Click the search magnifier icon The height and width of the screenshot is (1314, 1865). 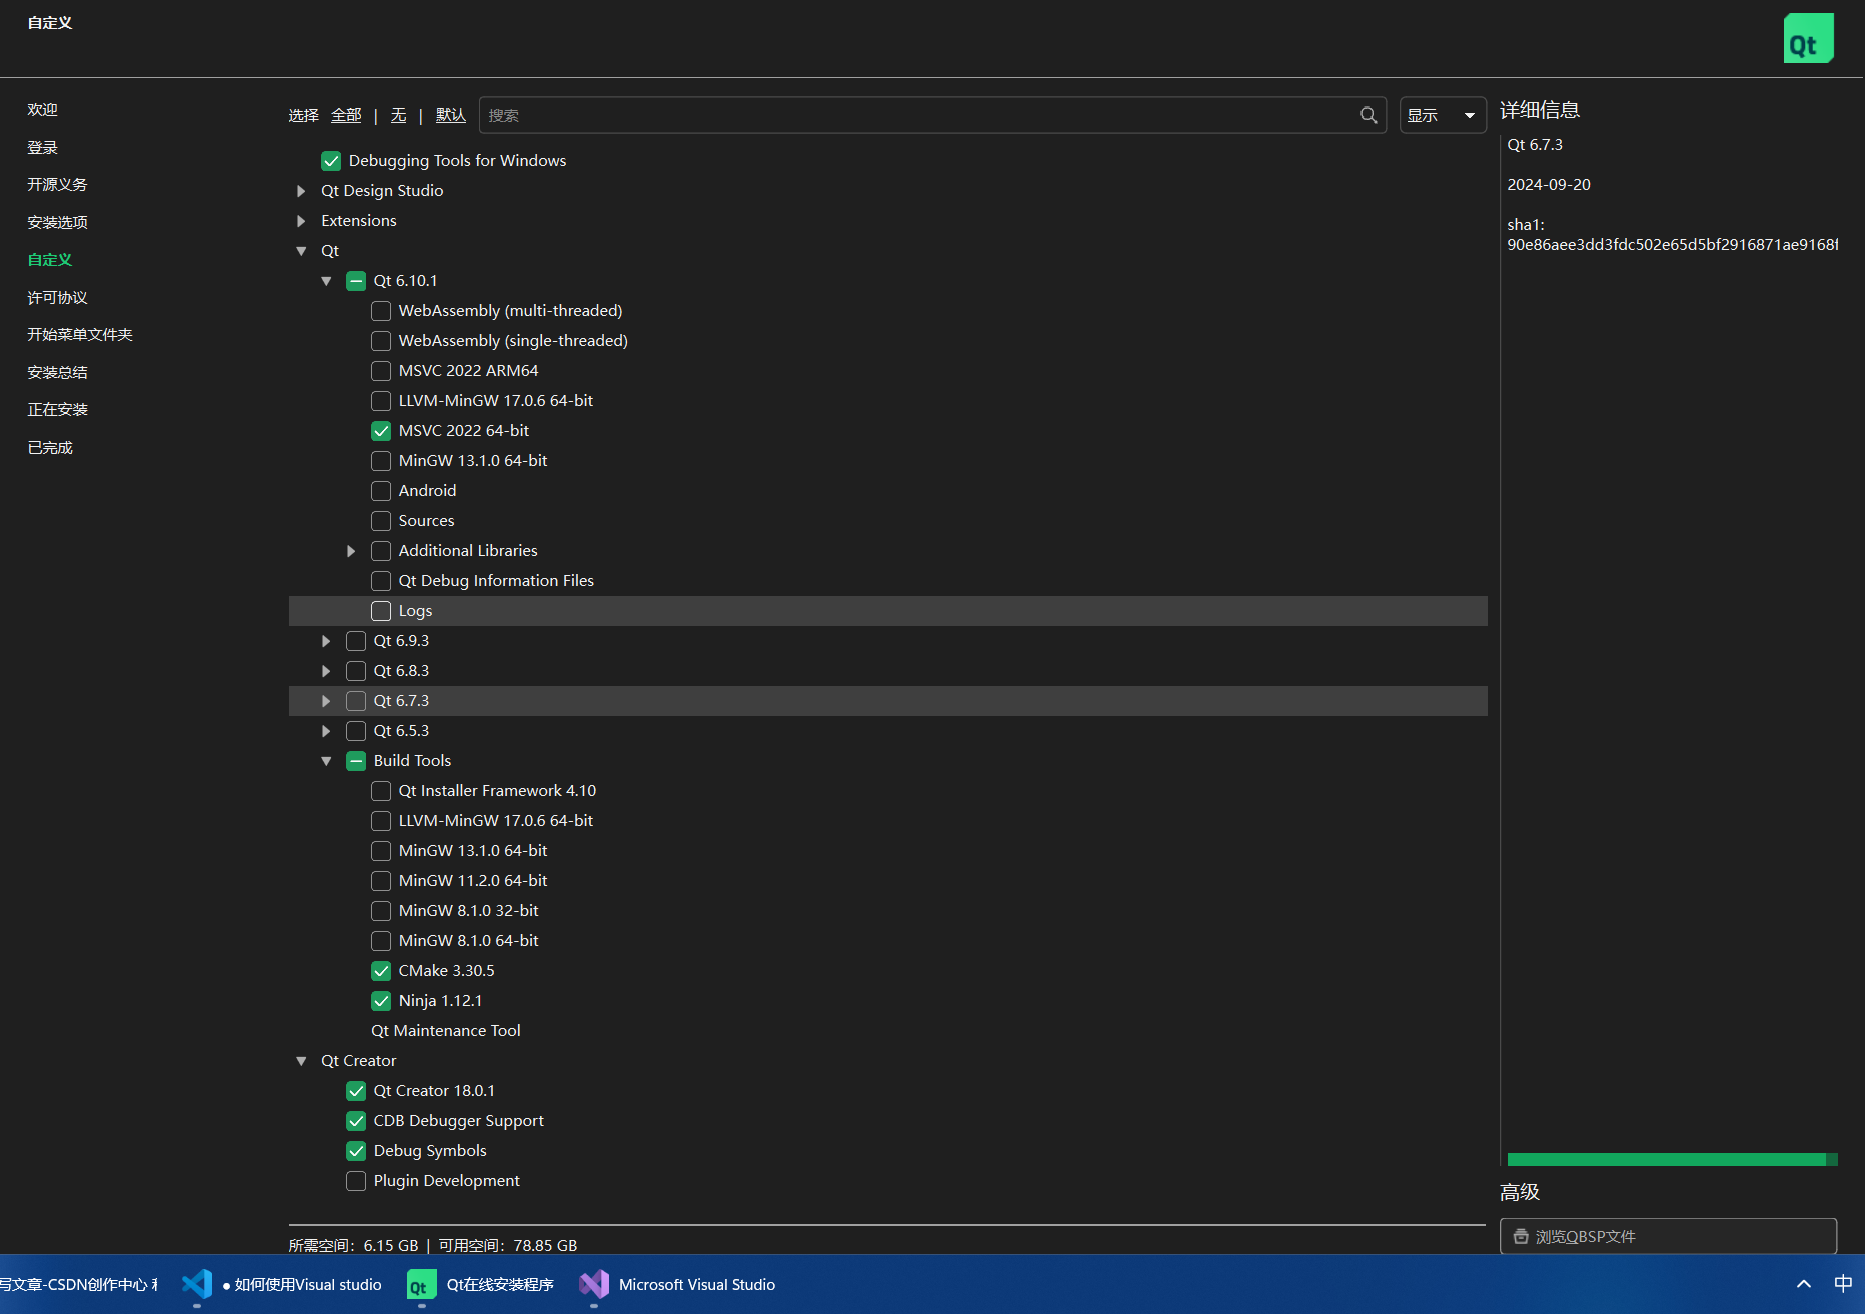click(1368, 115)
